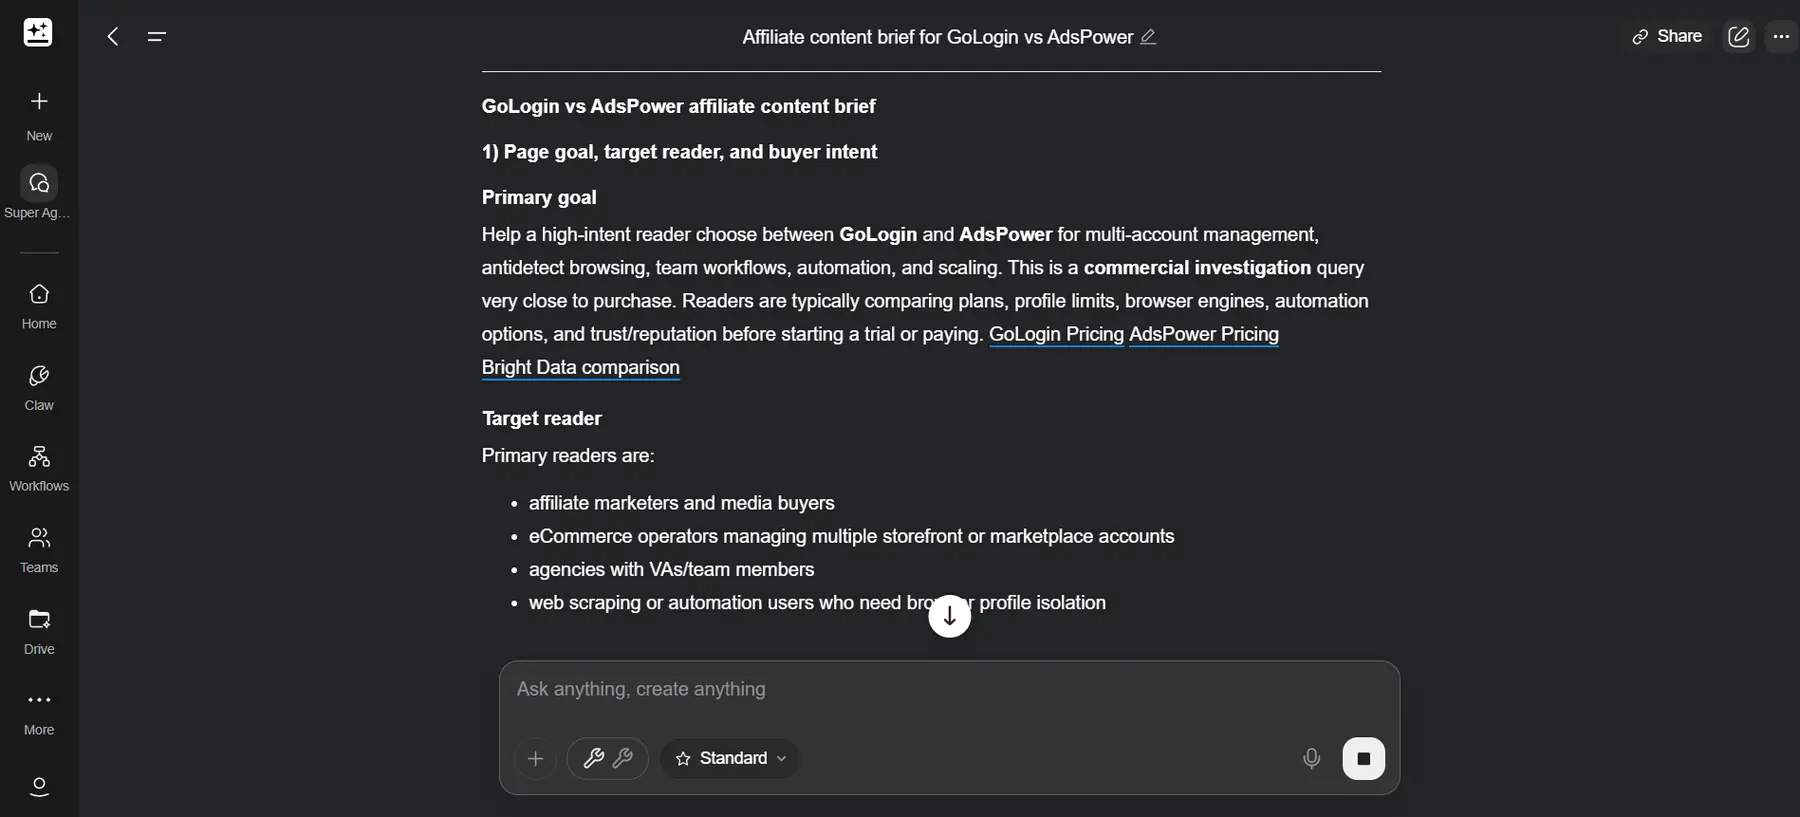Viewport: 1800px width, 817px height.
Task: Click the web scraping or automation bullet
Action: click(x=817, y=603)
